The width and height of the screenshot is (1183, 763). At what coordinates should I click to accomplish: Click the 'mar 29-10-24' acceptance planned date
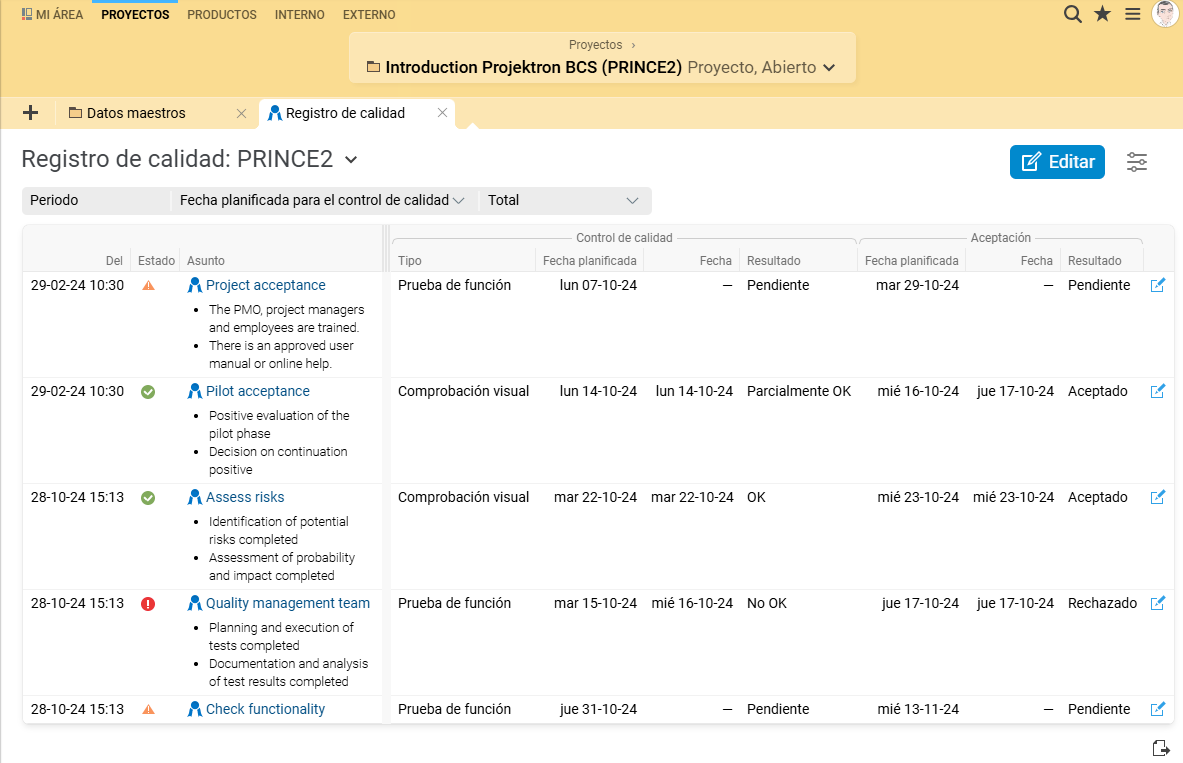click(917, 285)
